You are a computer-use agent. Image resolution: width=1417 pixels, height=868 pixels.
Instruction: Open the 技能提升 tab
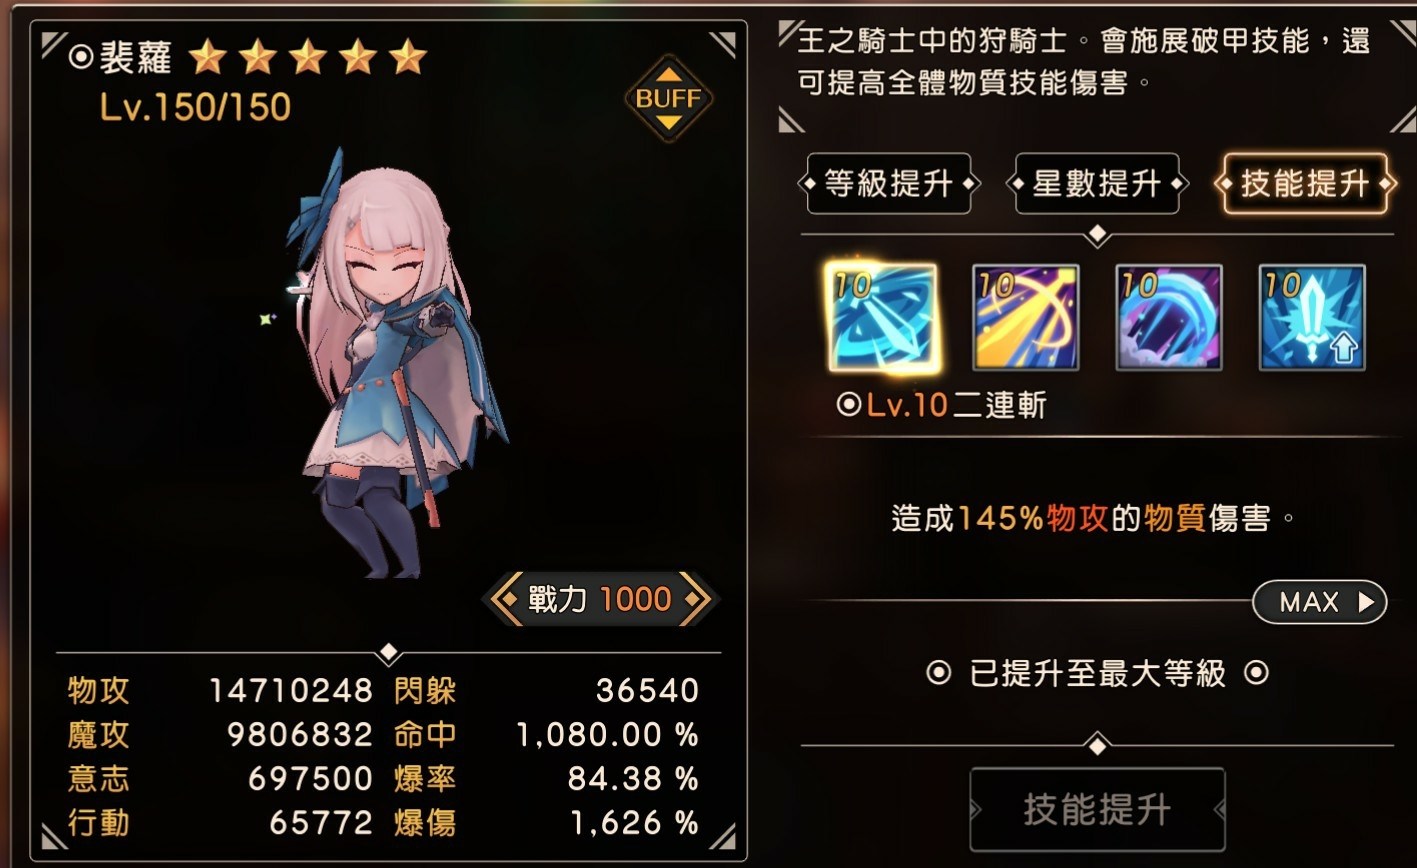pos(1305,184)
